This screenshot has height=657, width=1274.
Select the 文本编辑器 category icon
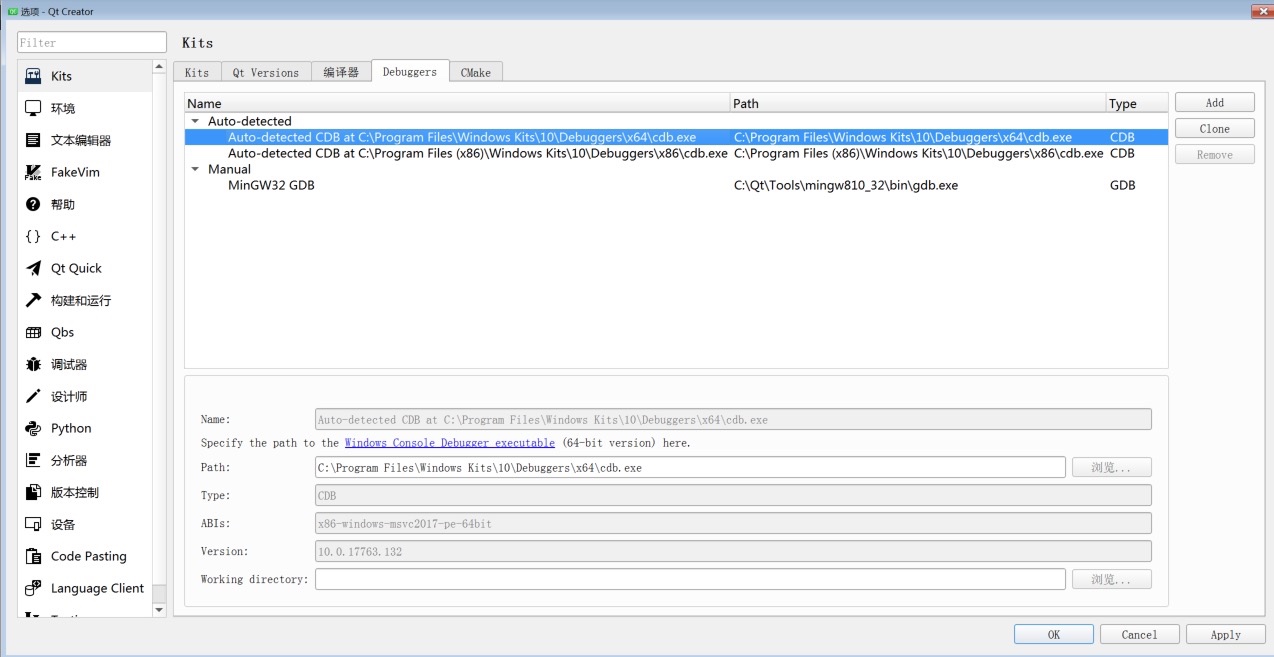(33, 140)
